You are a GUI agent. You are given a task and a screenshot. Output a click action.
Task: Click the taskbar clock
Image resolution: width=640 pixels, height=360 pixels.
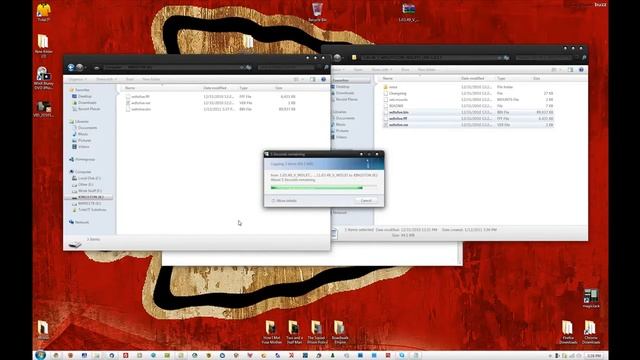pos(594,356)
